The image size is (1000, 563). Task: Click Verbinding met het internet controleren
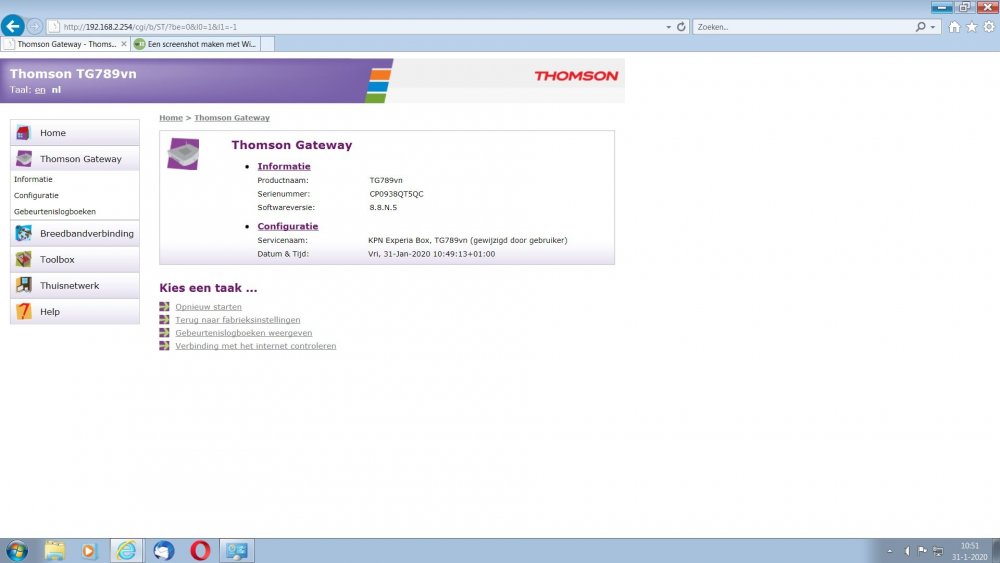pyautogui.click(x=256, y=346)
